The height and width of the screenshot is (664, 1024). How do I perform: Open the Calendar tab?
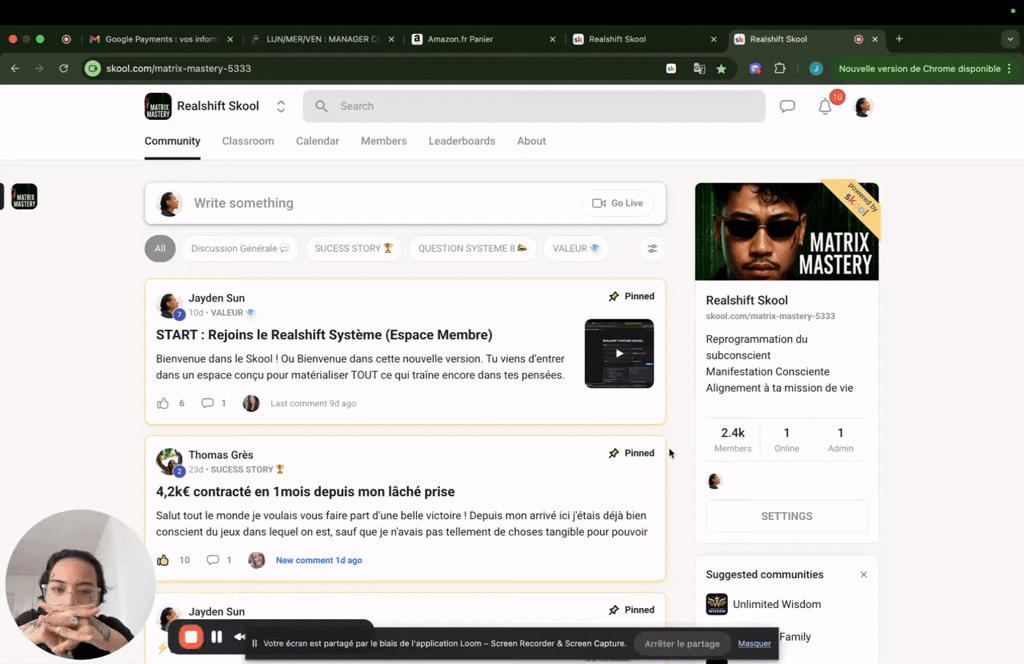coord(317,141)
